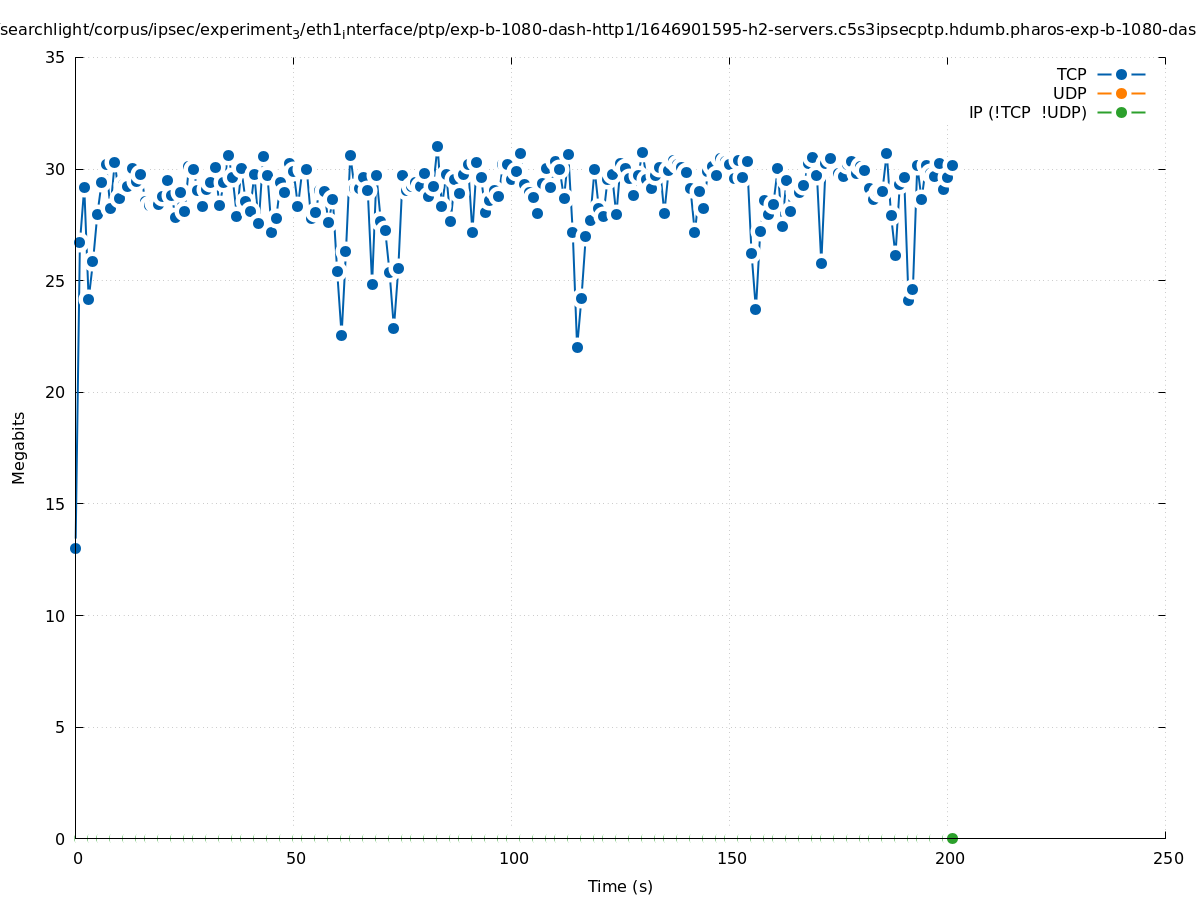This screenshot has width=1197, height=900.
Task: Click the 35 tick label on y-axis
Action: click(55, 57)
